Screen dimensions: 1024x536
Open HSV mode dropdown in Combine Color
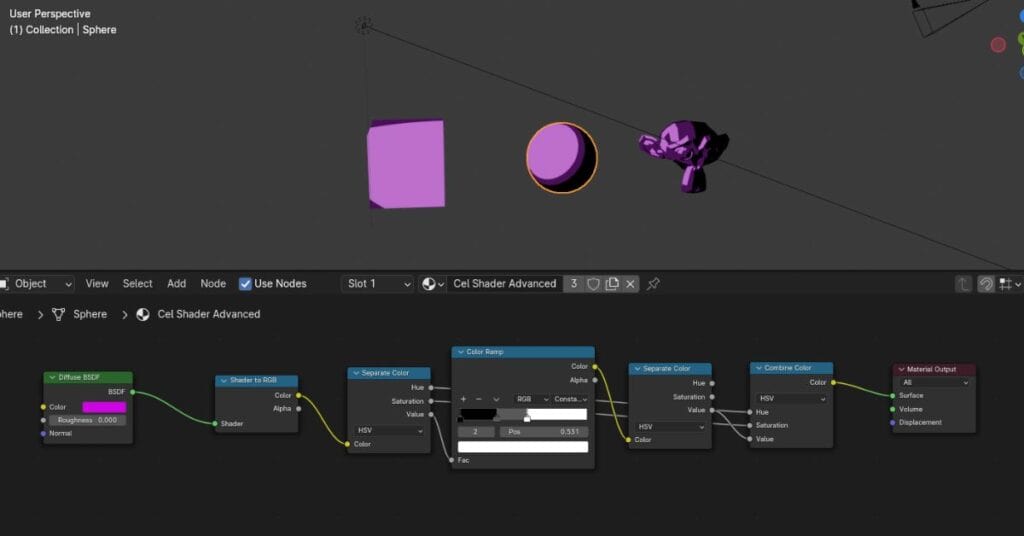(791, 398)
